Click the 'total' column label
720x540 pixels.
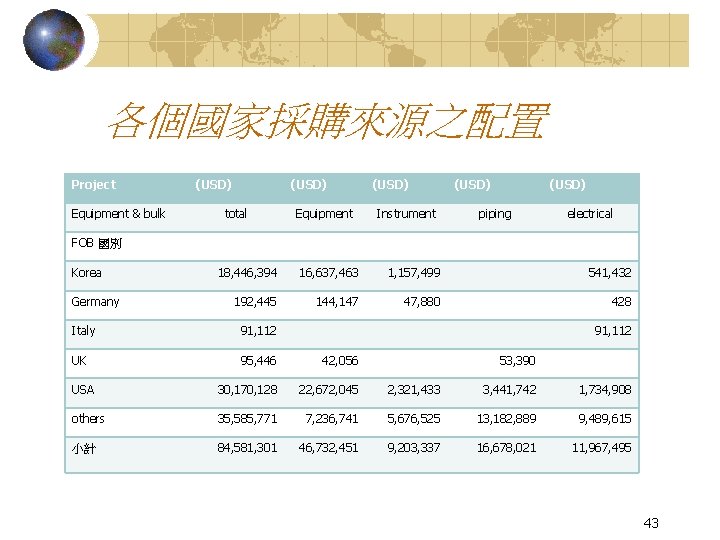236,214
